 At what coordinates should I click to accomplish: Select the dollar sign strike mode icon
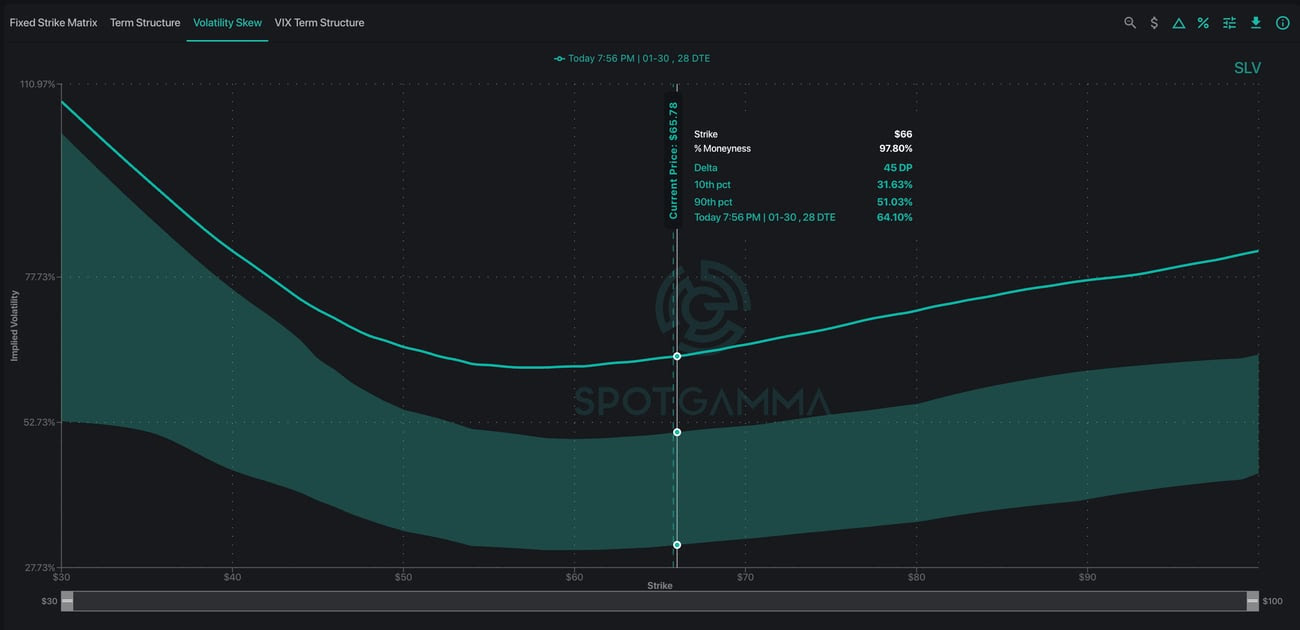(x=1154, y=22)
